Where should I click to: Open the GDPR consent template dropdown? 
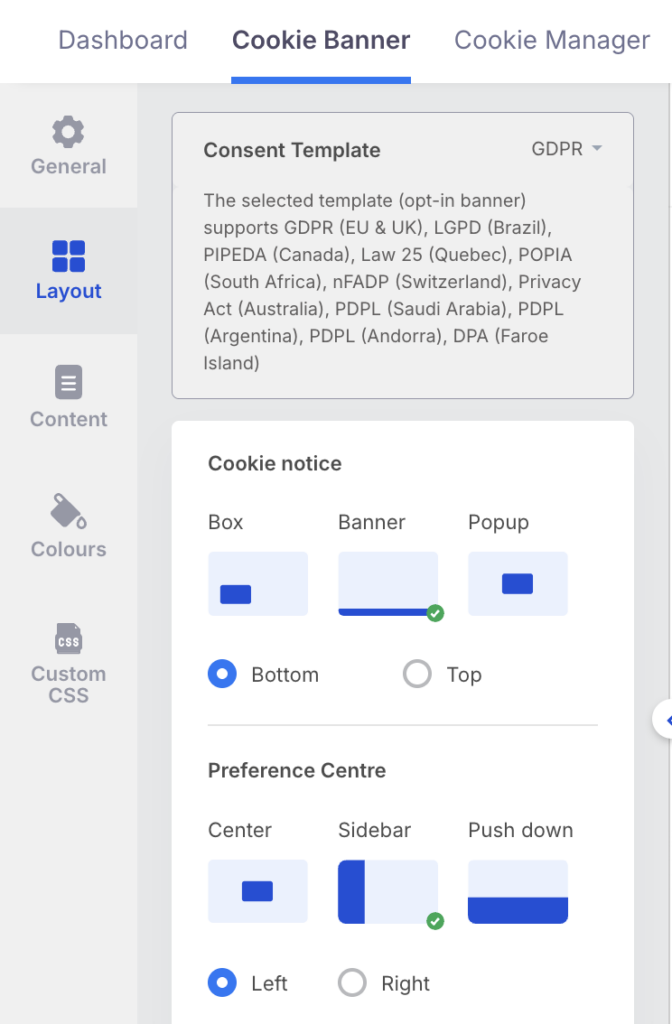pyautogui.click(x=567, y=149)
